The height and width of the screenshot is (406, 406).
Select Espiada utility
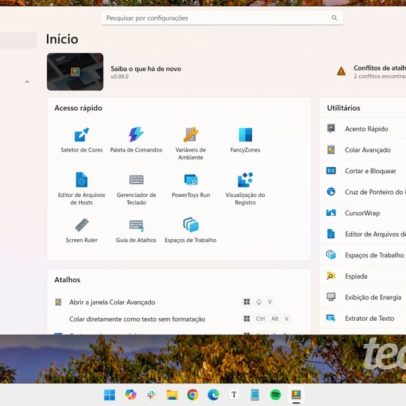coord(363,276)
